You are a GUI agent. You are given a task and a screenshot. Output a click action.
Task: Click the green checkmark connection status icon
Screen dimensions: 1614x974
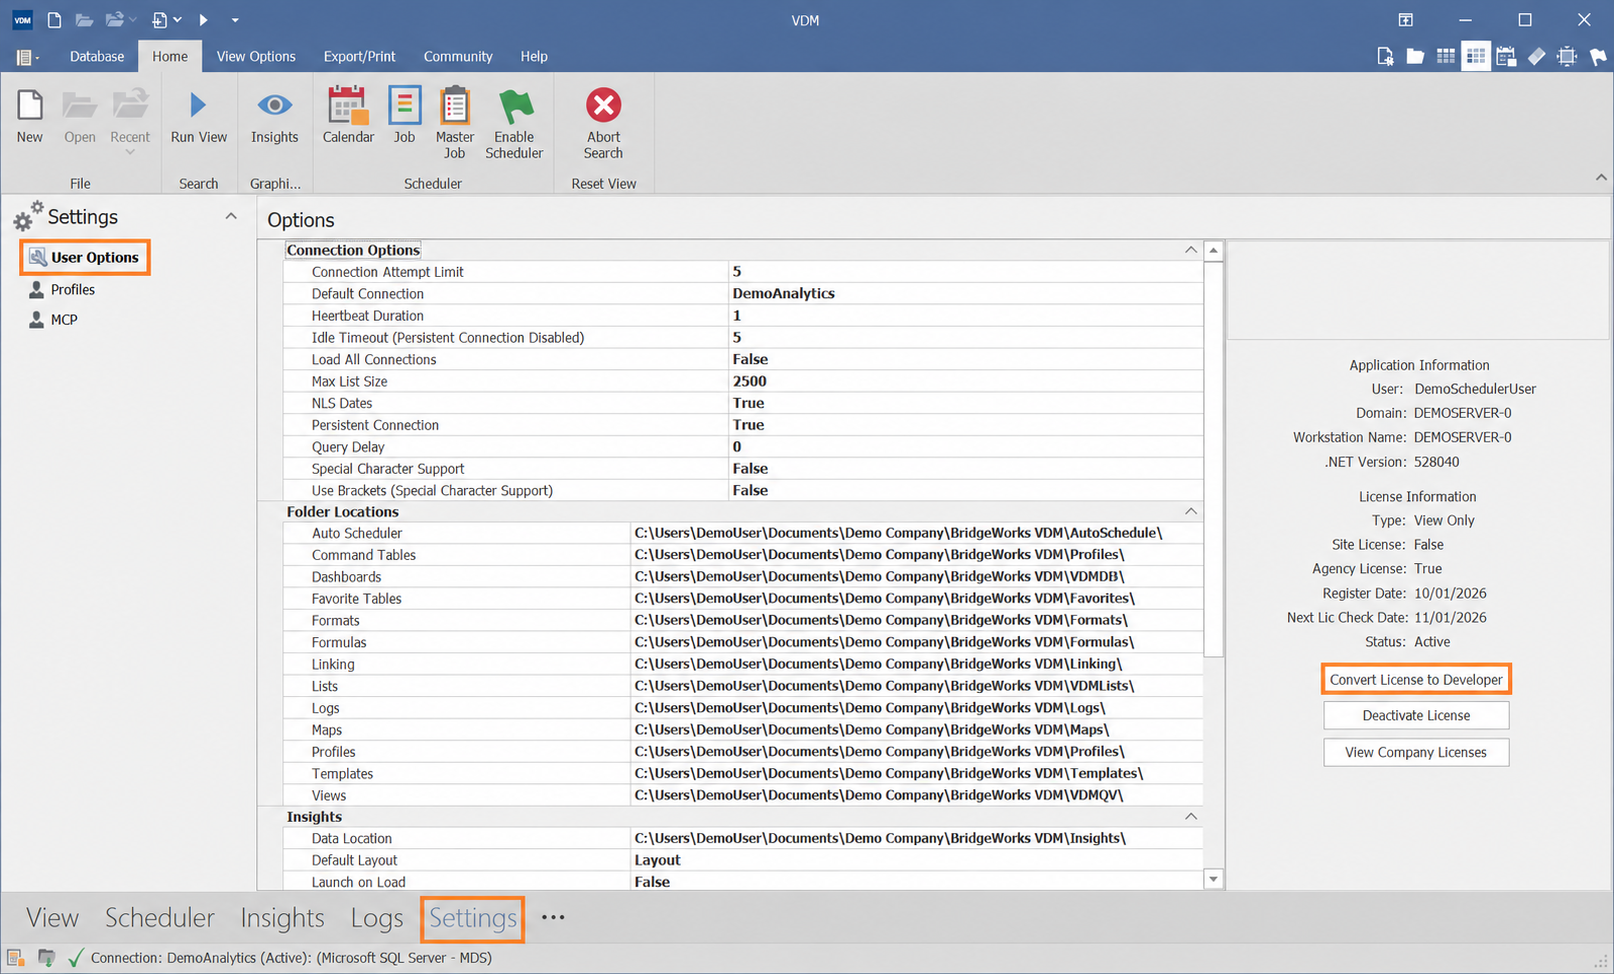(76, 958)
